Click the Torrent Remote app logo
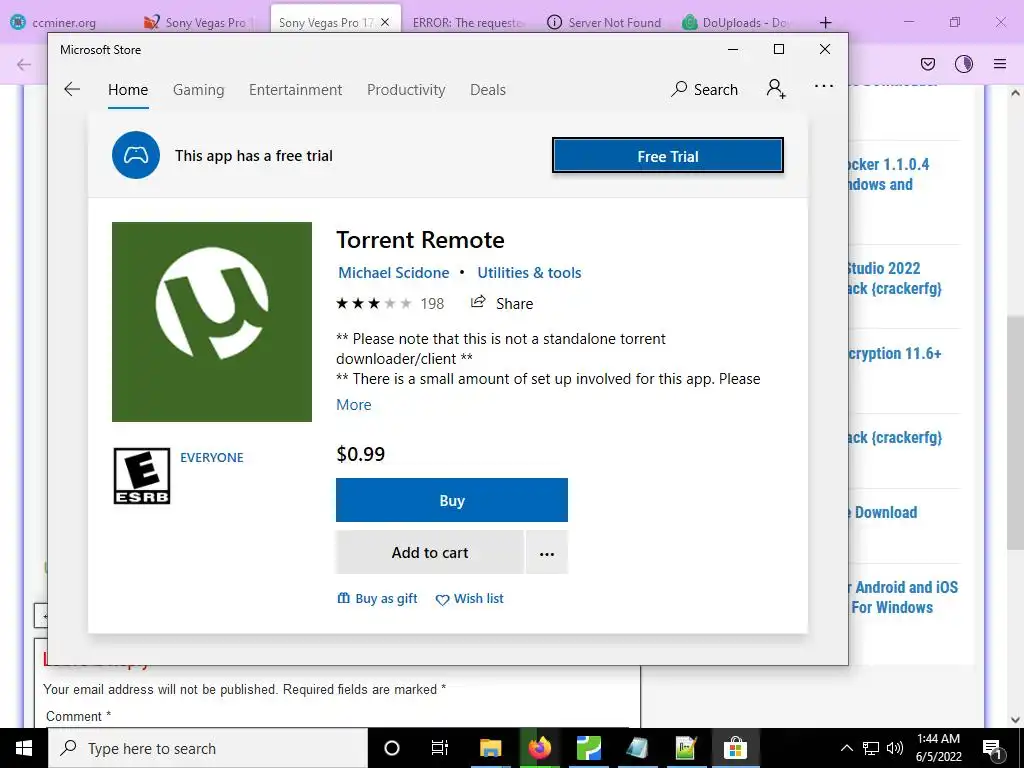 [212, 322]
